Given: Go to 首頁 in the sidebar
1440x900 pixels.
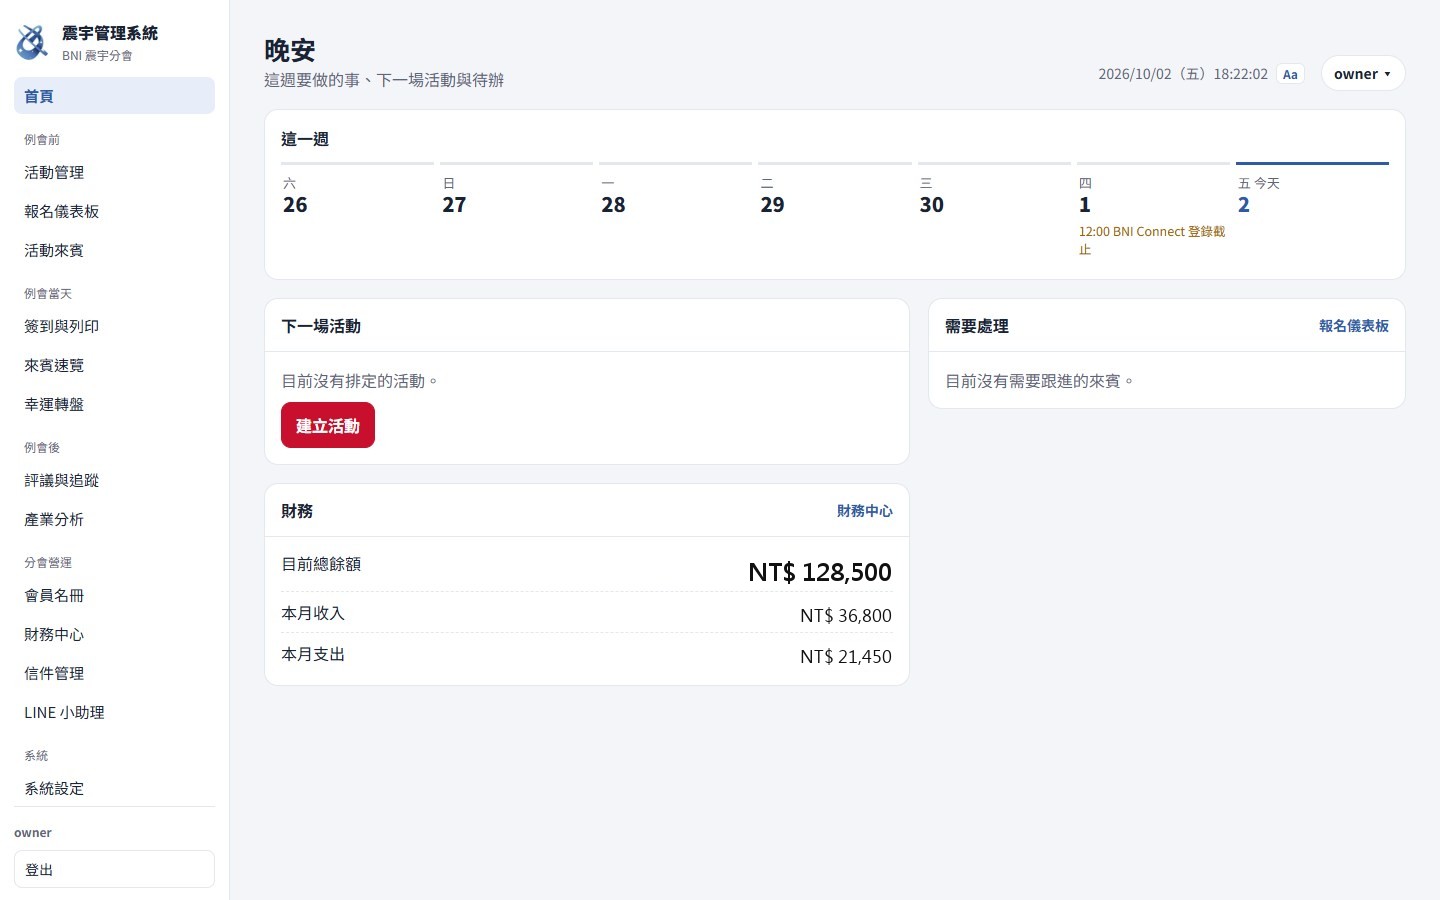Looking at the screenshot, I should [x=114, y=96].
